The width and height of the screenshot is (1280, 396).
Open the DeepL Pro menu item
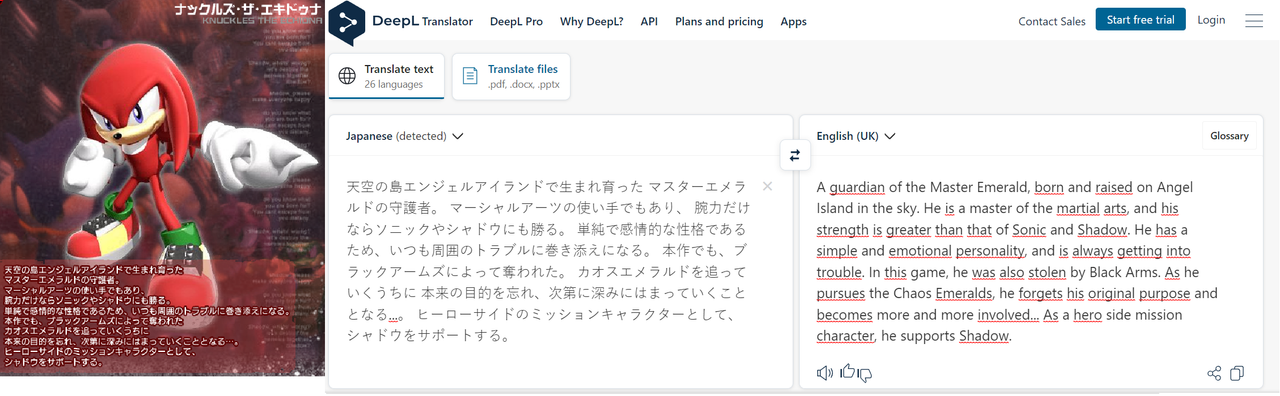pyautogui.click(x=515, y=21)
